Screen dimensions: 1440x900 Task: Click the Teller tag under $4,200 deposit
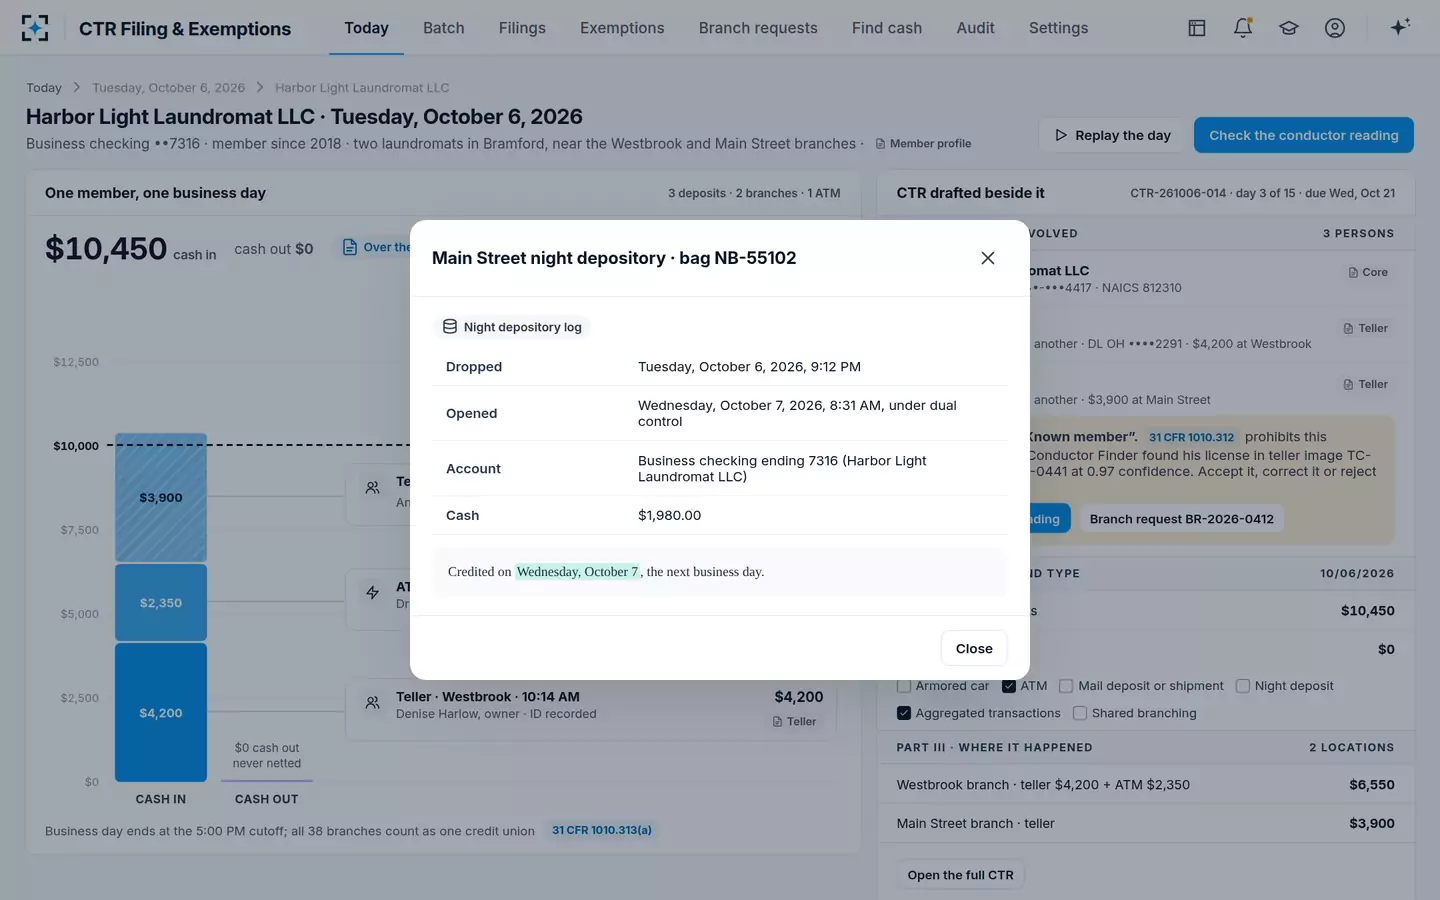tap(795, 721)
